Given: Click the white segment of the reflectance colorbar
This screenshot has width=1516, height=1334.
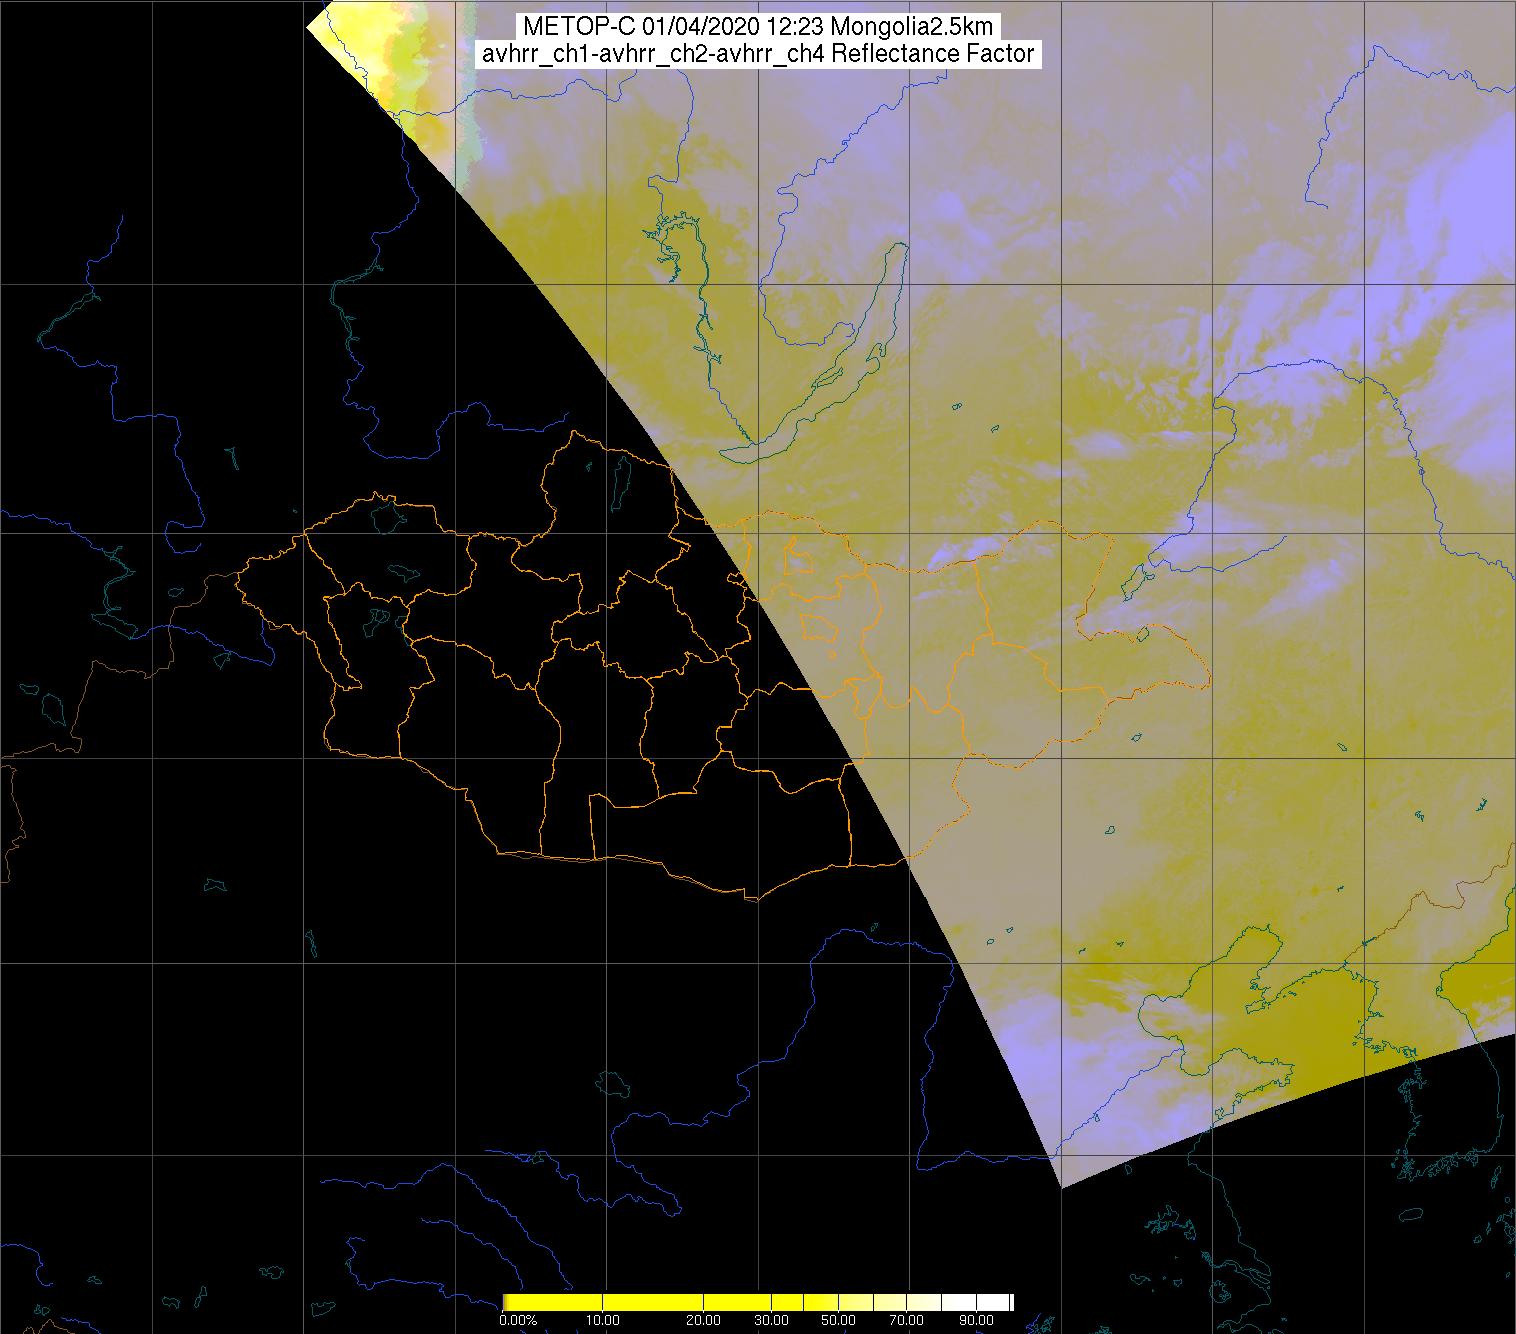Looking at the screenshot, I should [x=975, y=1302].
